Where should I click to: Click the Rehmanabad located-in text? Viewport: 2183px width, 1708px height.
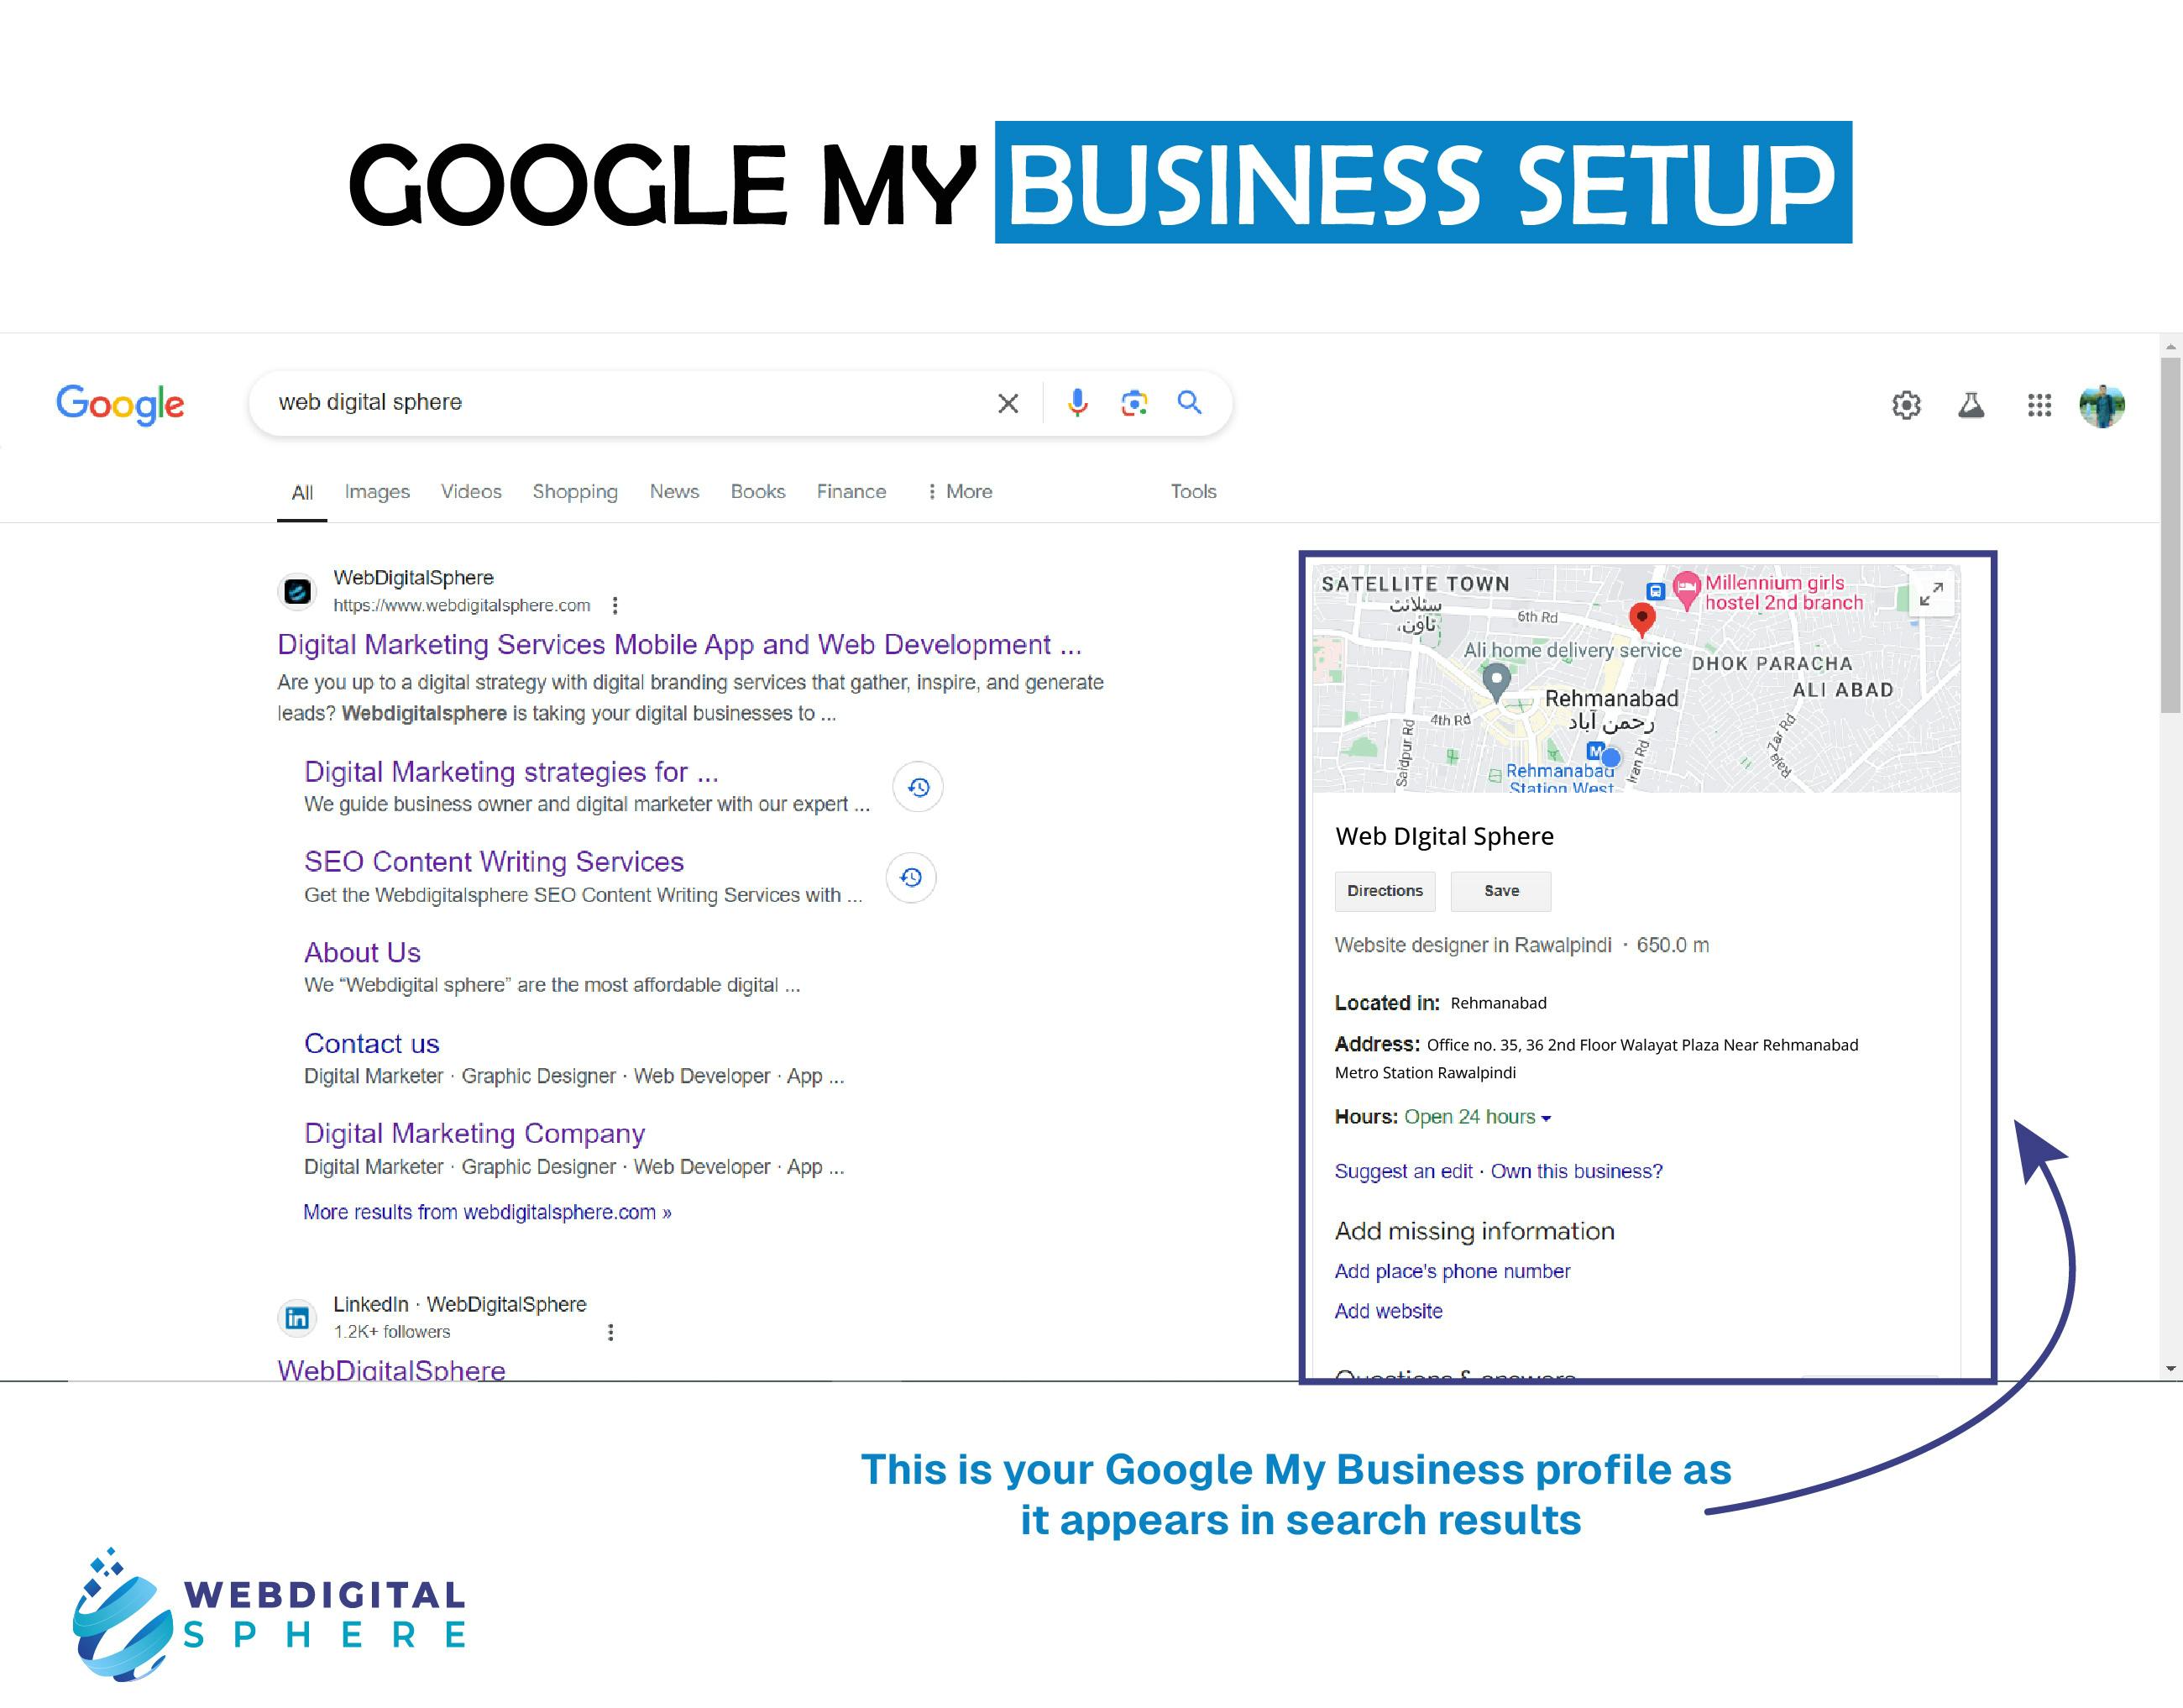pyautogui.click(x=1498, y=1003)
